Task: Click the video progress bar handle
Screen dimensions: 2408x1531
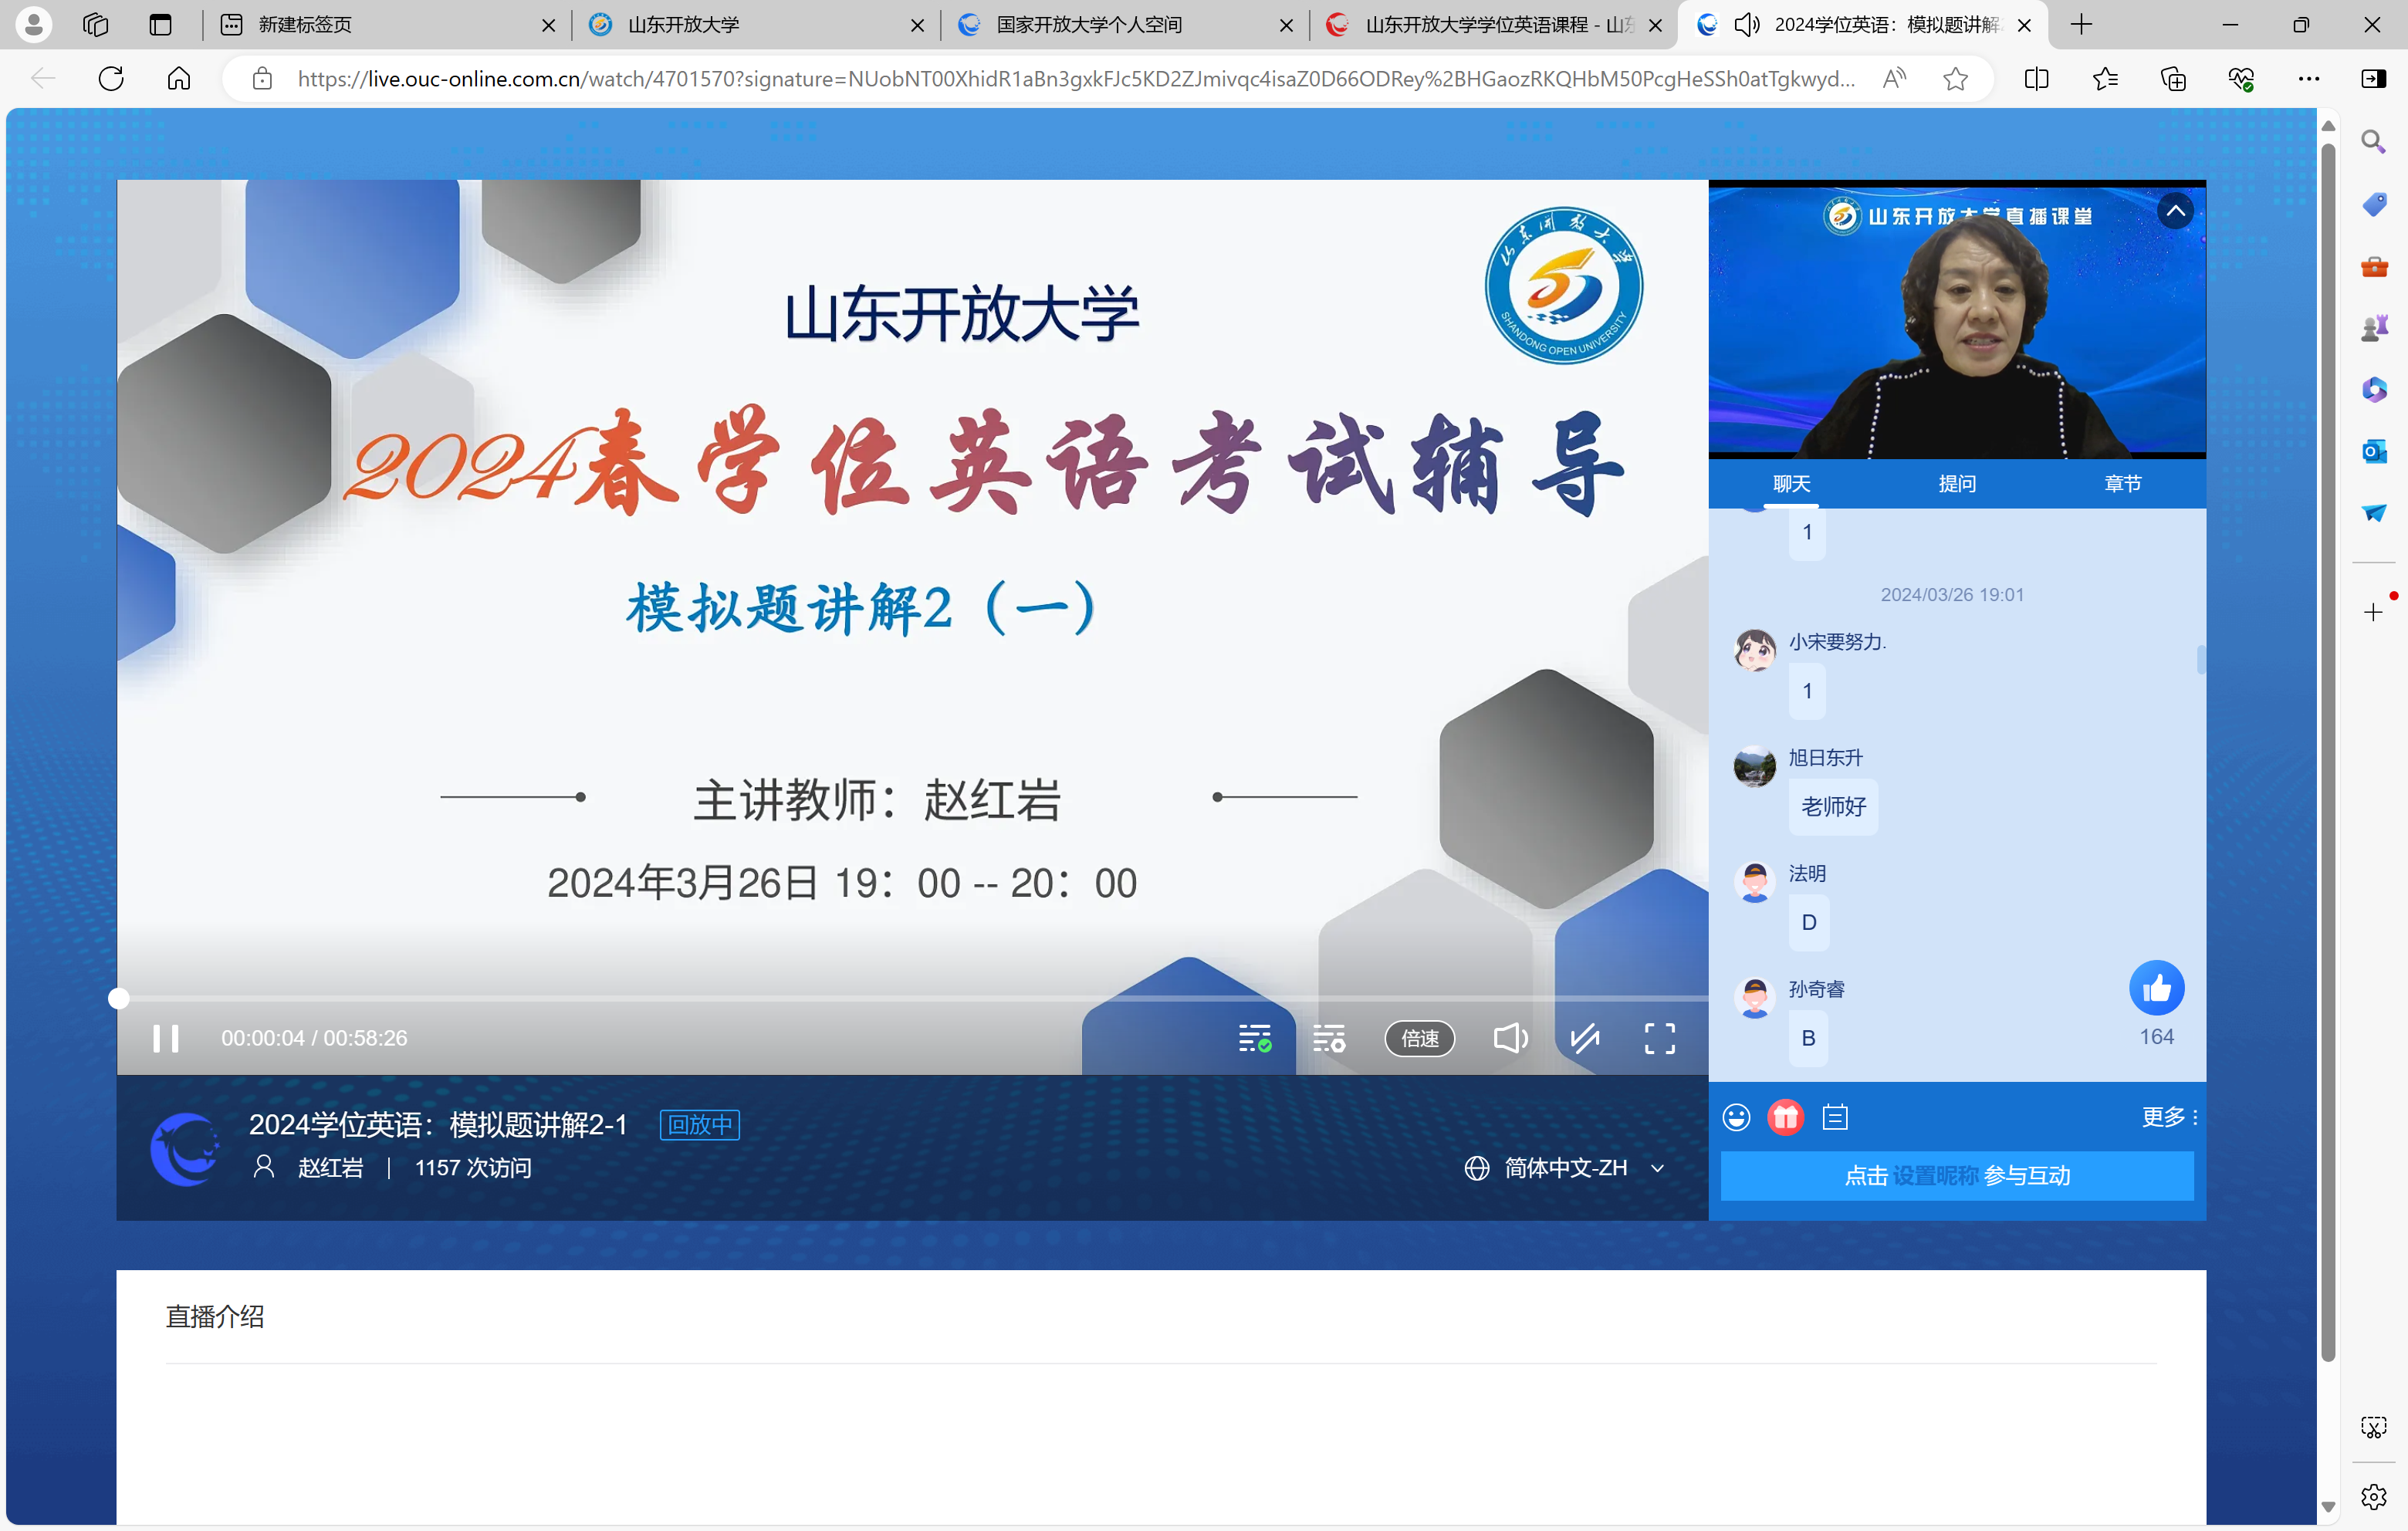Action: [119, 998]
